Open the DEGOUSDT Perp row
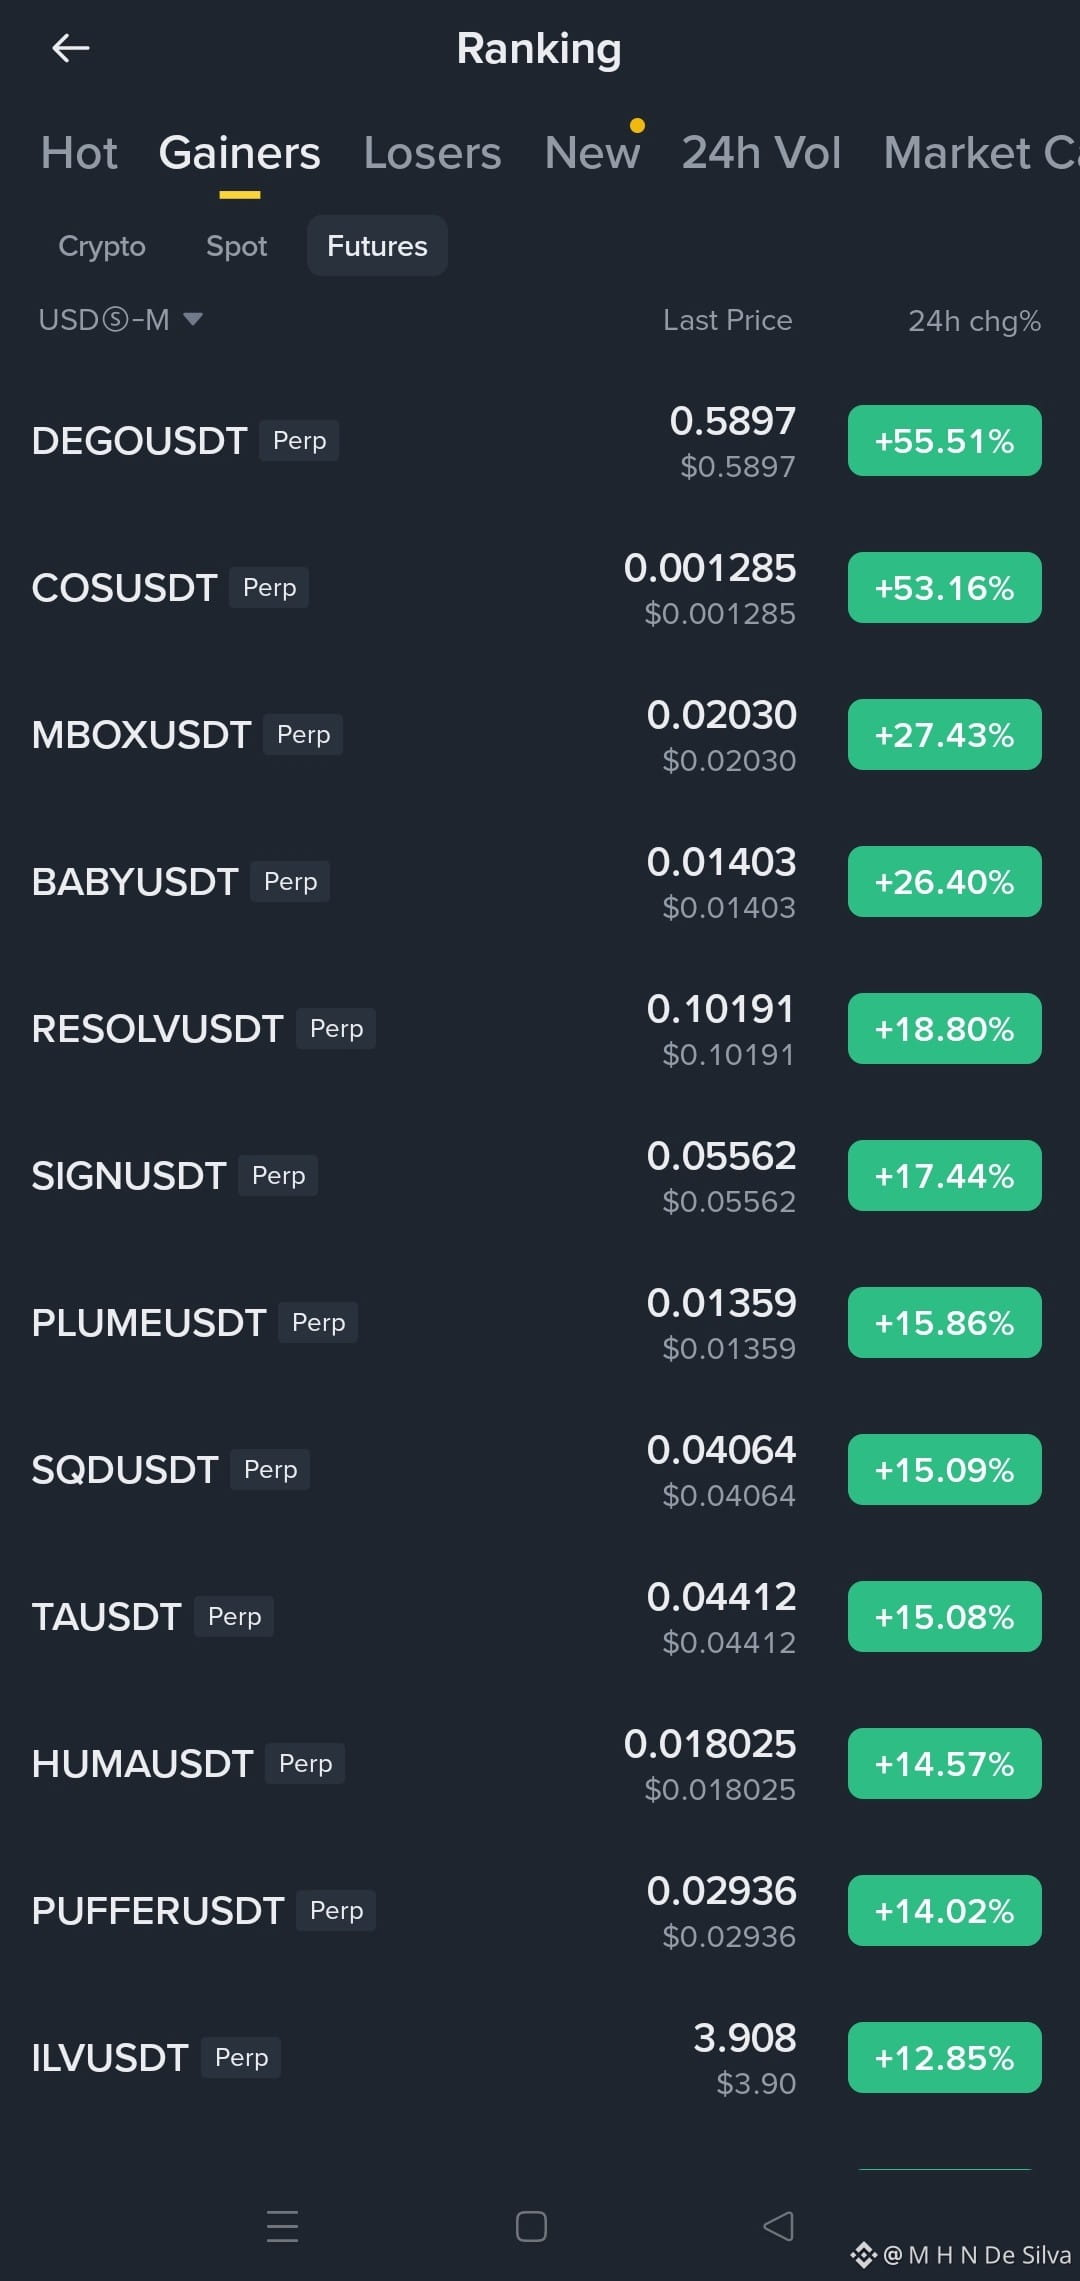Screen dimensions: 1080x2281 click(x=540, y=441)
